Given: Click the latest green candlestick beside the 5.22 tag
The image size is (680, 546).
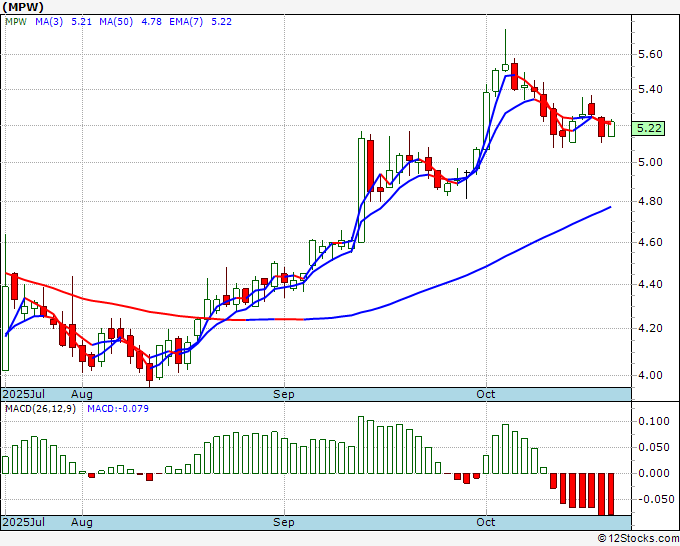Looking at the screenshot, I should coord(611,129).
